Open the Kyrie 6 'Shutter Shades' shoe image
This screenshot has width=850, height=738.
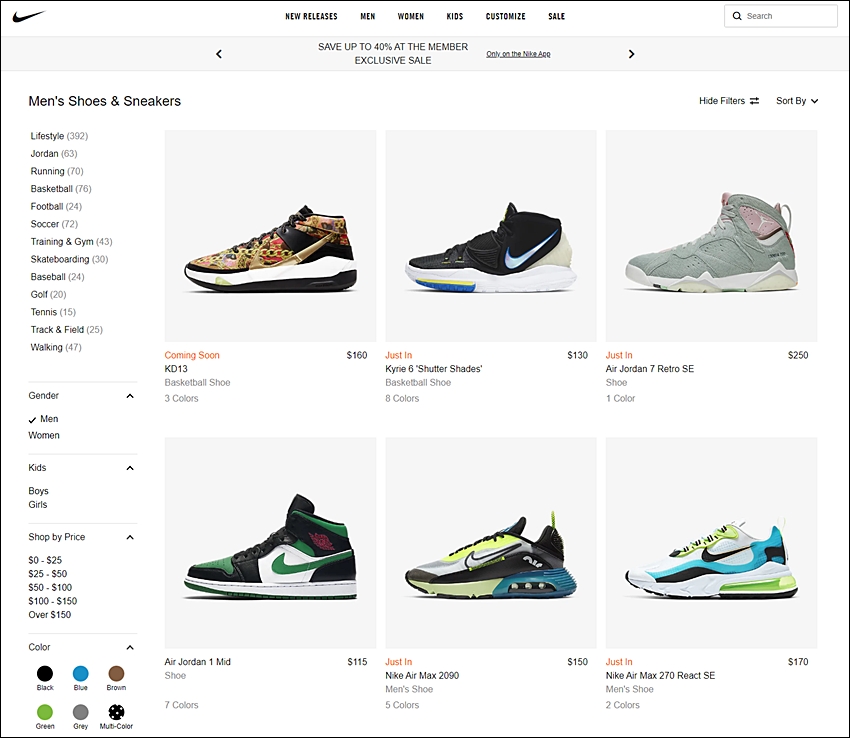[x=491, y=236]
